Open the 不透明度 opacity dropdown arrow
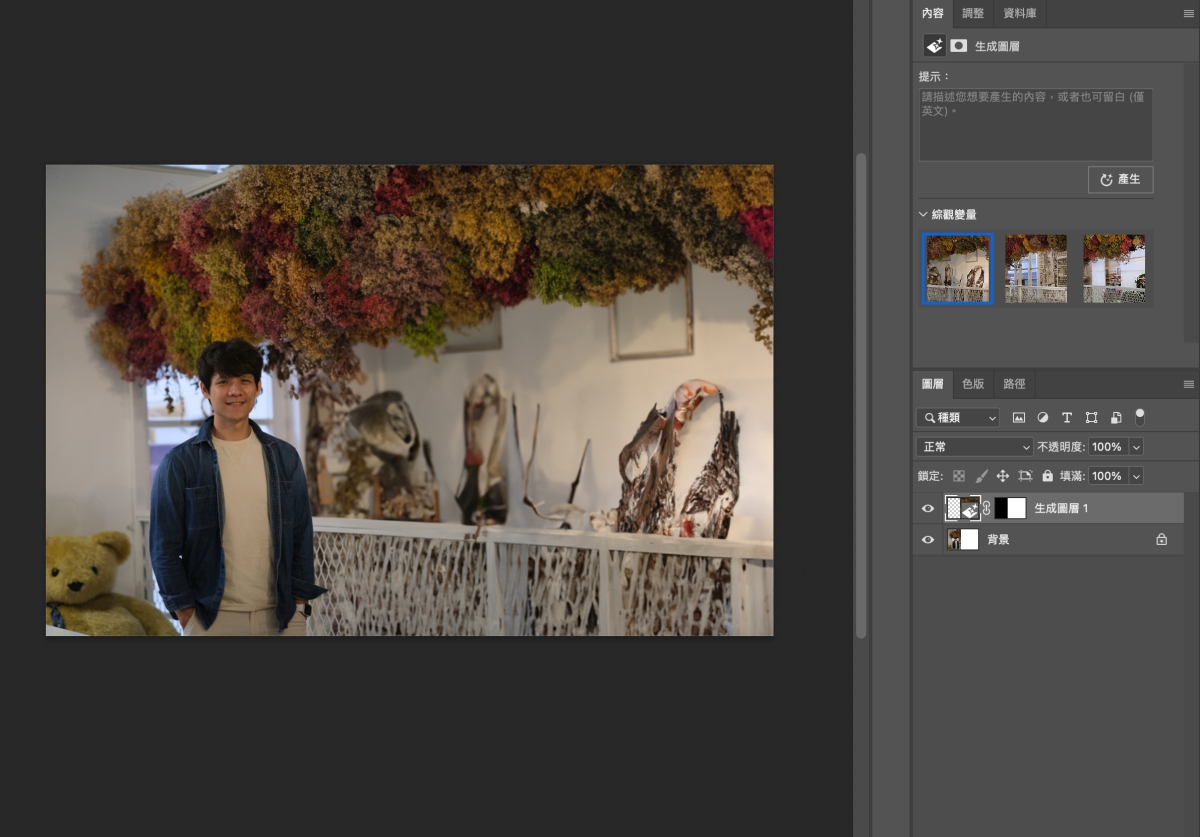The height and width of the screenshot is (837, 1200). point(1135,447)
